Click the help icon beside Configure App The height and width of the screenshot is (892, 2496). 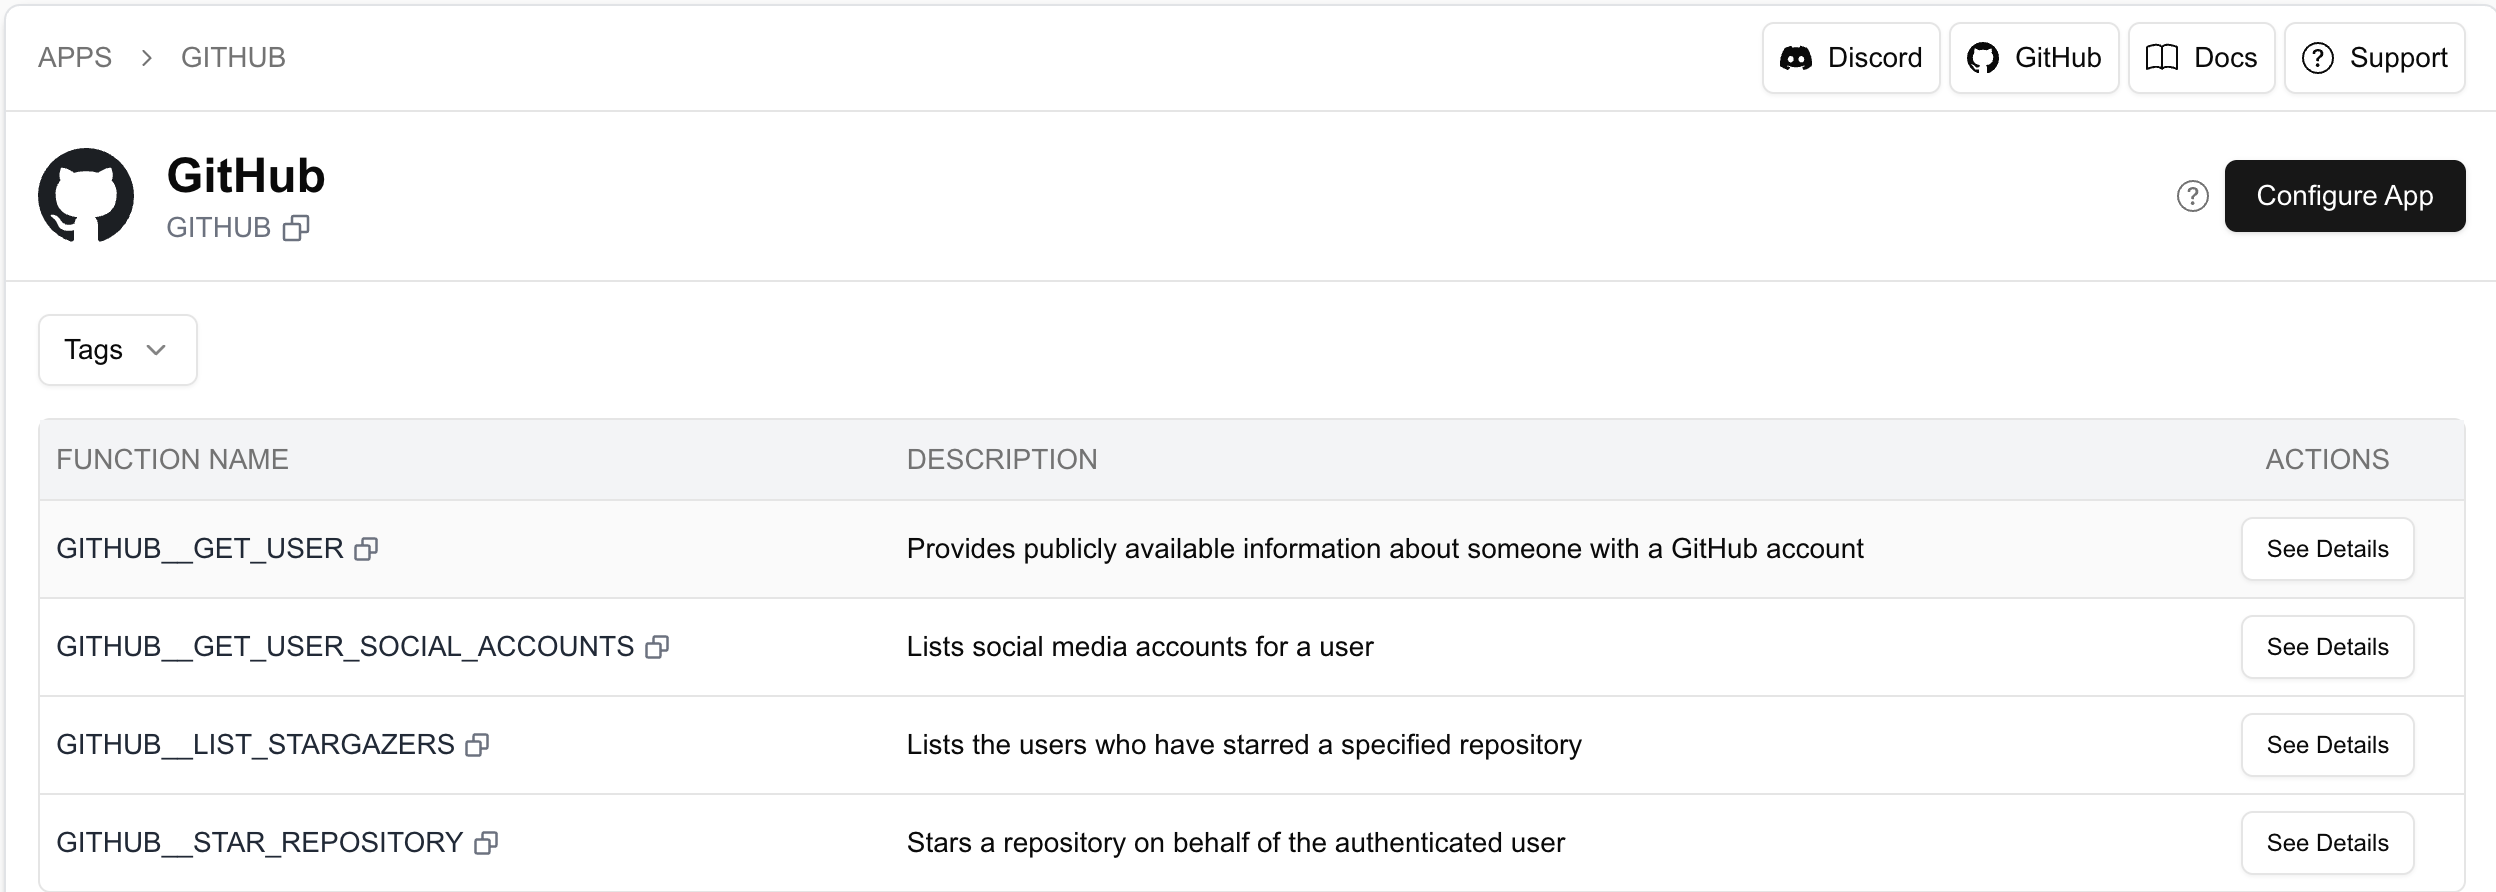2192,196
